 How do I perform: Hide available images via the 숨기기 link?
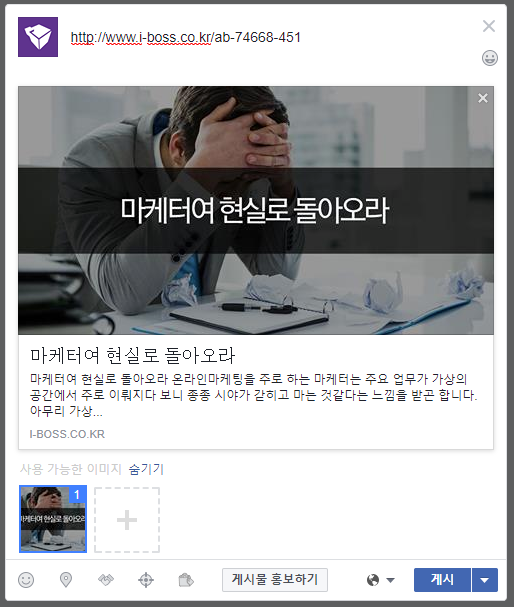tap(146, 469)
